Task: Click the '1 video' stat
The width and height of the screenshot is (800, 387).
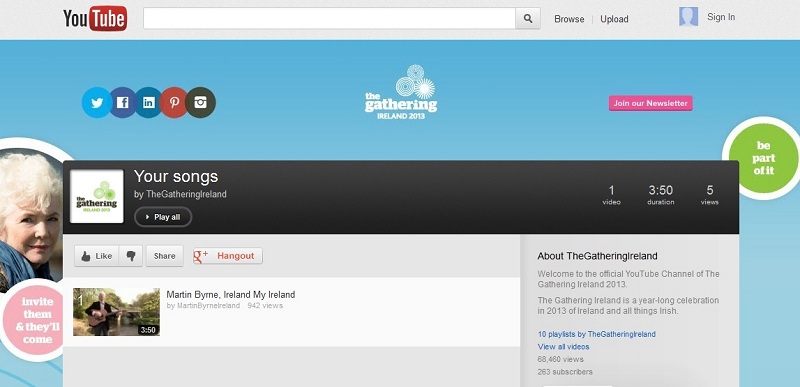Action: (611, 195)
